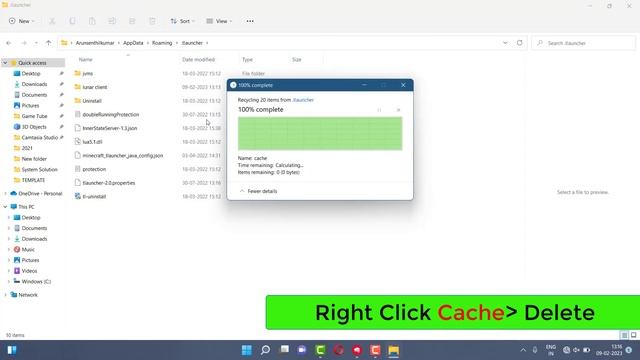Sort by the Size column header
This screenshot has height=360, width=640.
click(297, 60)
